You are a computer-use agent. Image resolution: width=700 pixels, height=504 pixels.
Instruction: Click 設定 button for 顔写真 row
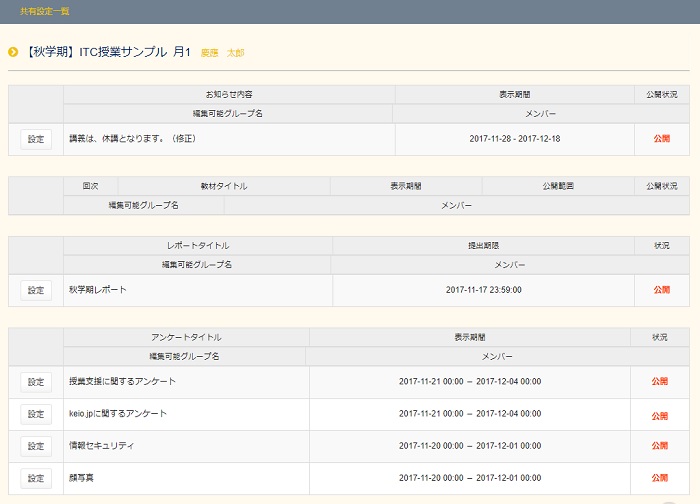click(x=36, y=478)
